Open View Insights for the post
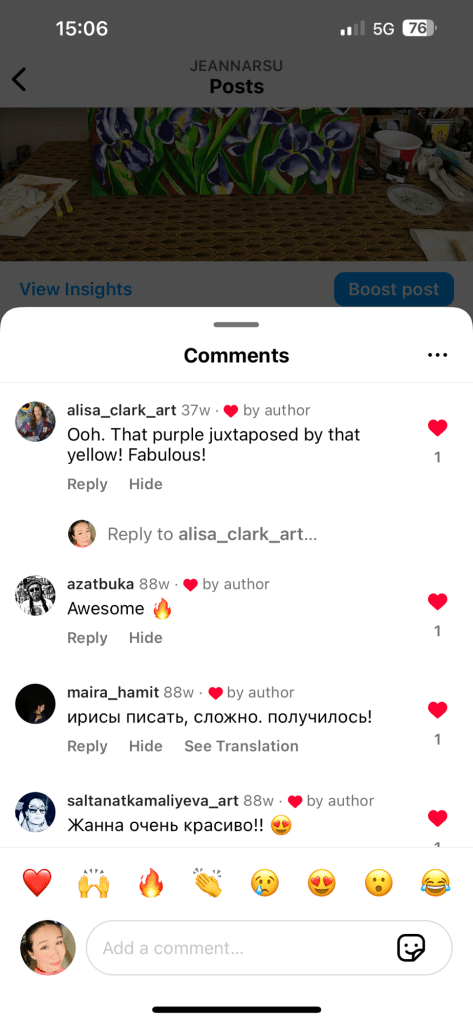 pos(76,289)
